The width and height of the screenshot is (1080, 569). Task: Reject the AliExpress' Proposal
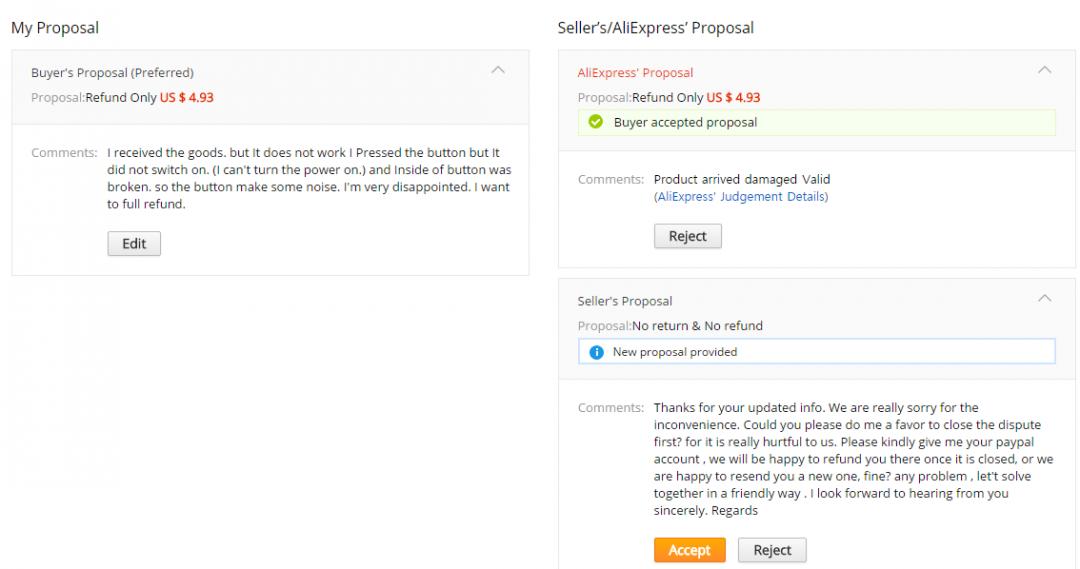click(687, 236)
